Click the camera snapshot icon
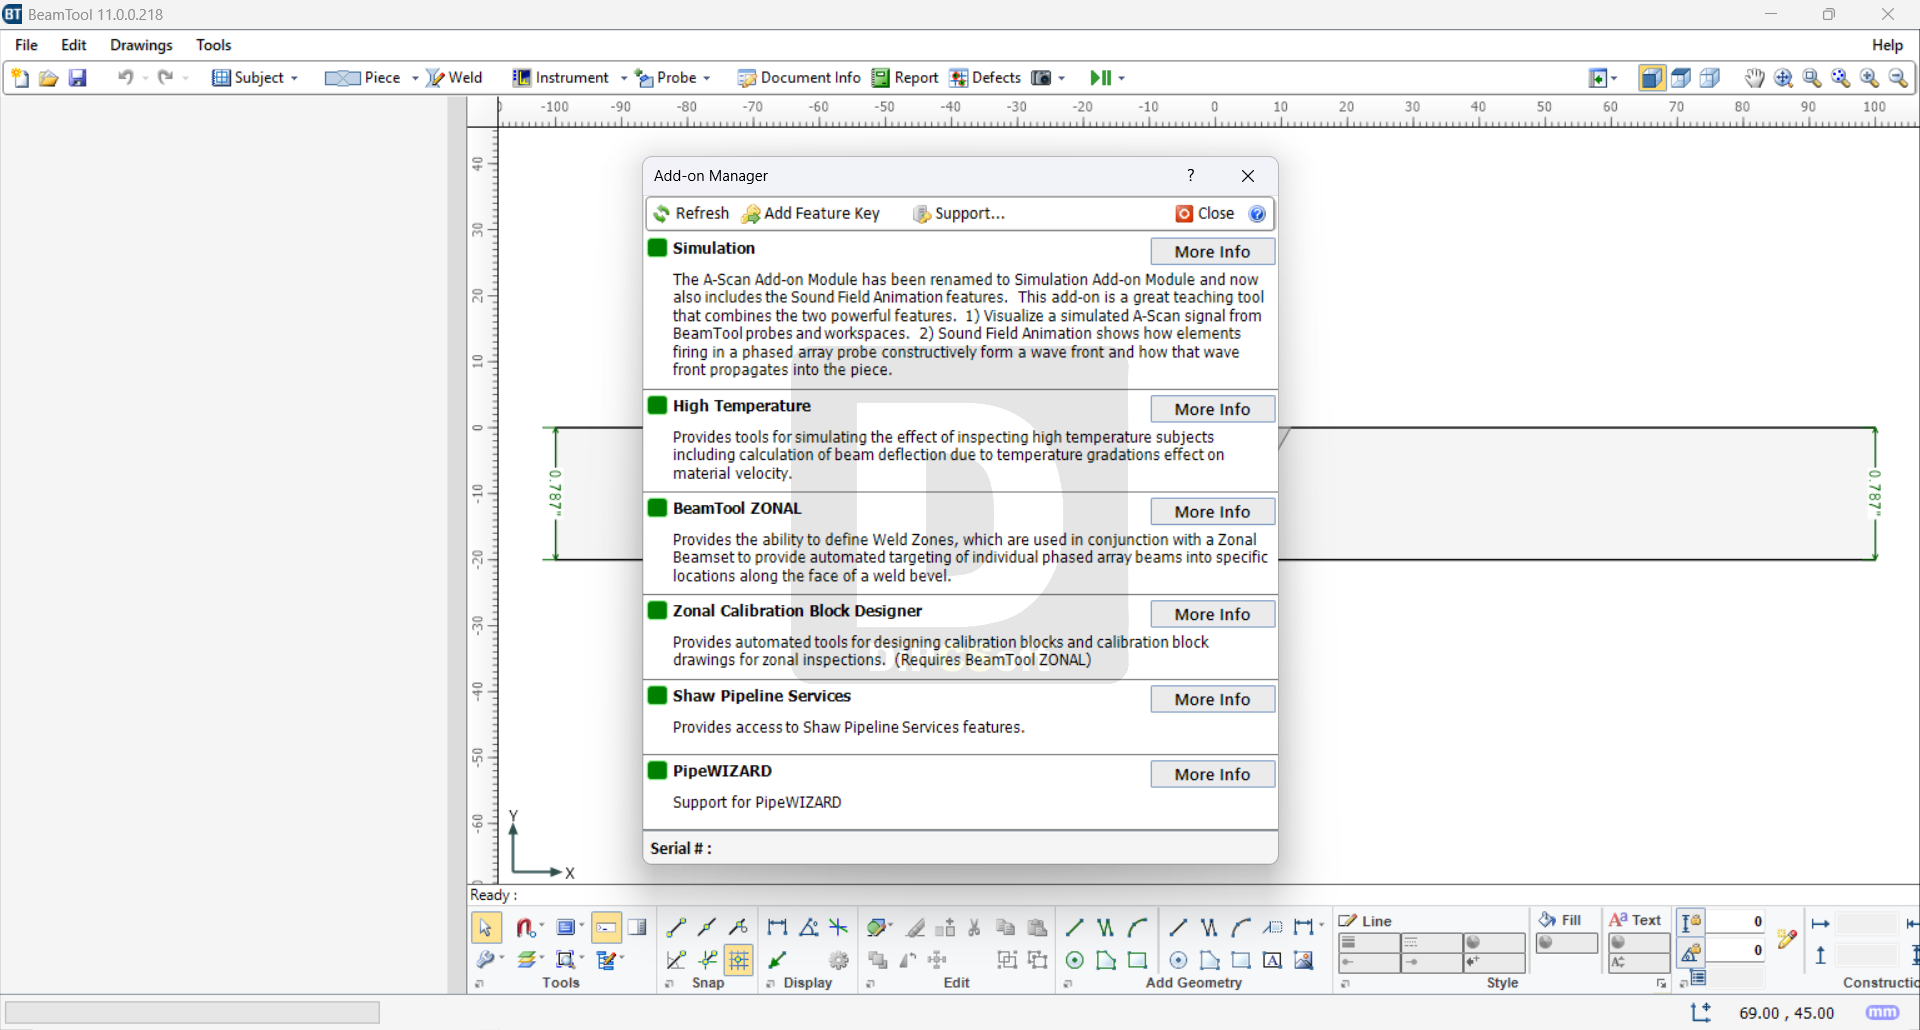 pos(1041,78)
